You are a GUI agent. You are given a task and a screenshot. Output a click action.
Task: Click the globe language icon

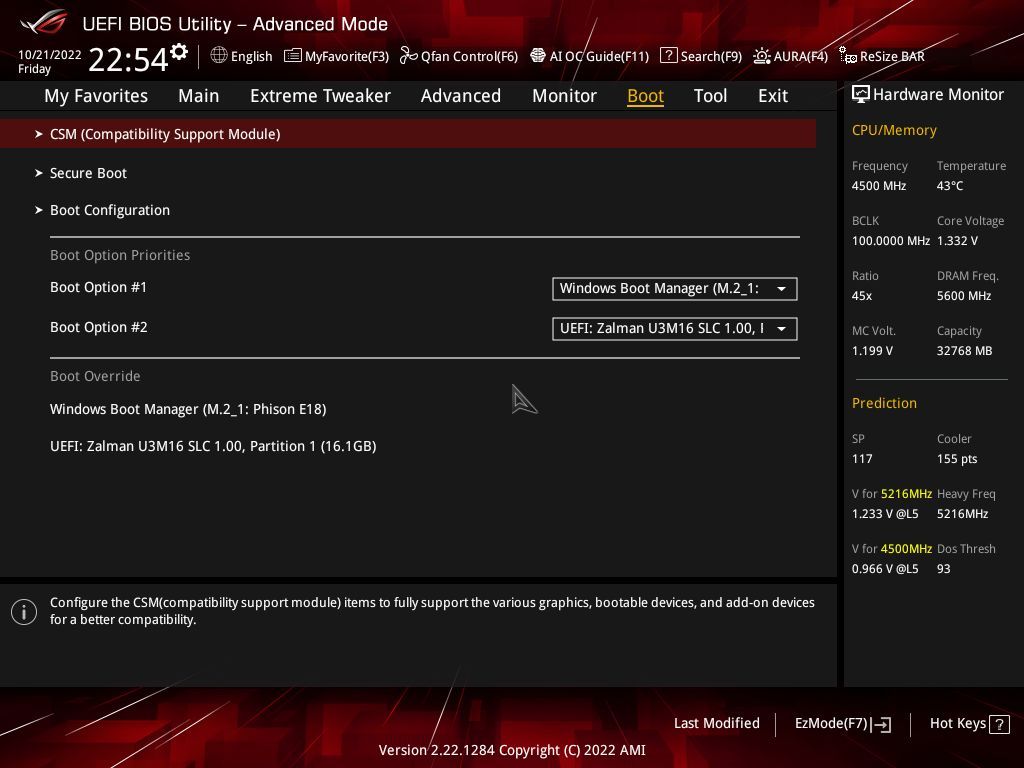pyautogui.click(x=219, y=56)
